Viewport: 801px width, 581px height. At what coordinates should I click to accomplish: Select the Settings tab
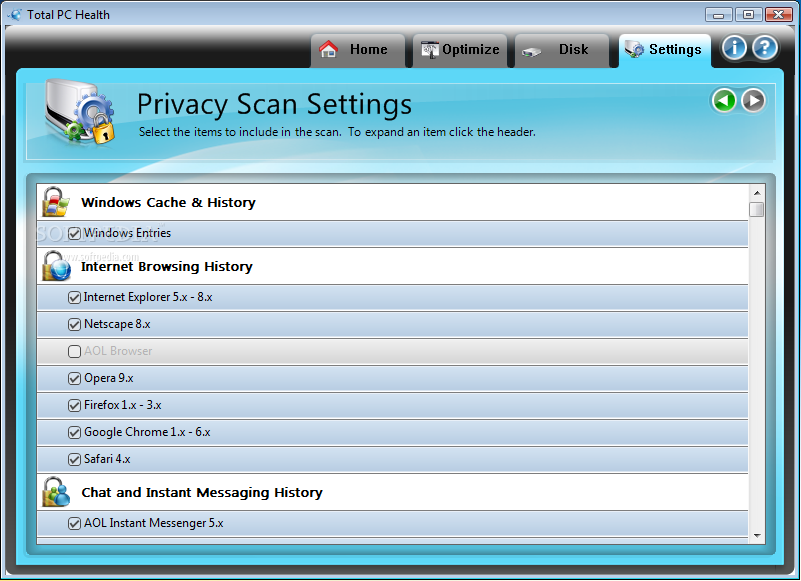(665, 50)
